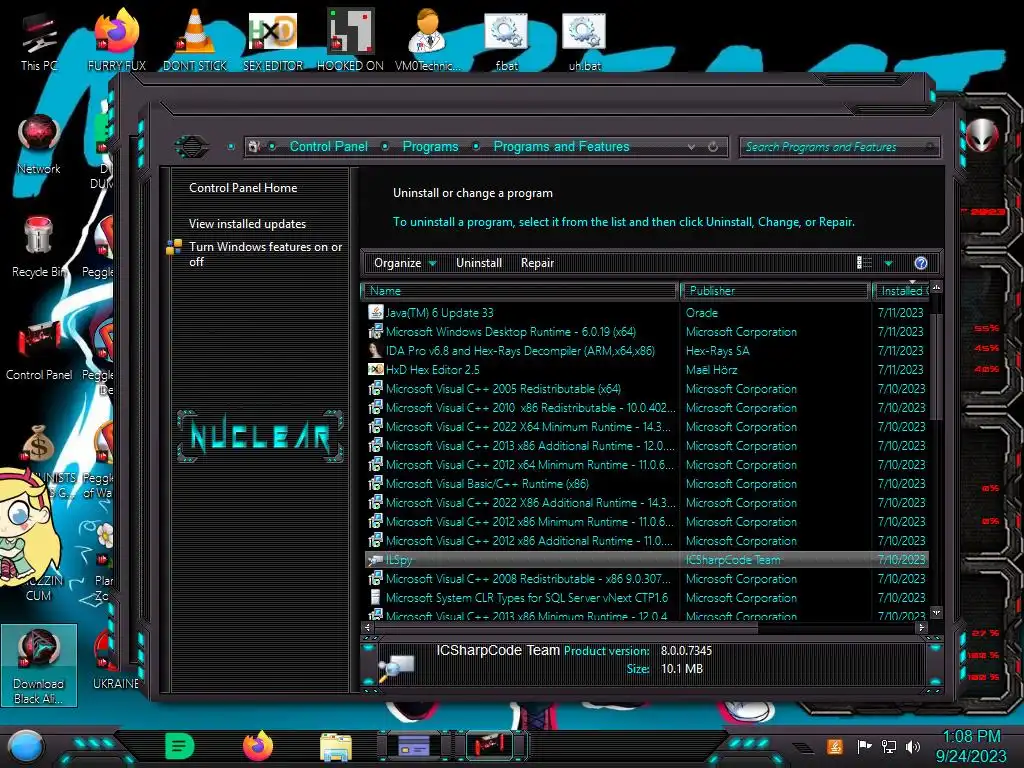Select Visual C++ 2008 Redistributable x86 row
The height and width of the screenshot is (768, 1024).
pos(647,579)
